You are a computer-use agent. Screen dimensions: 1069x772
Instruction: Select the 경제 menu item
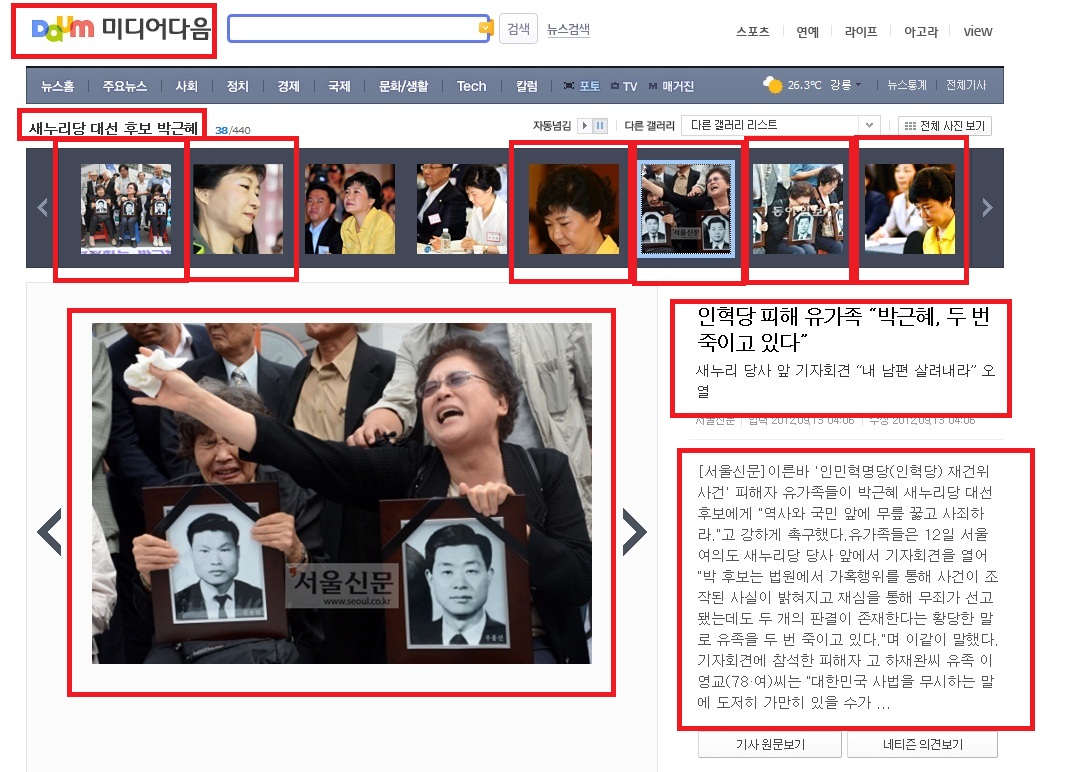(x=288, y=86)
